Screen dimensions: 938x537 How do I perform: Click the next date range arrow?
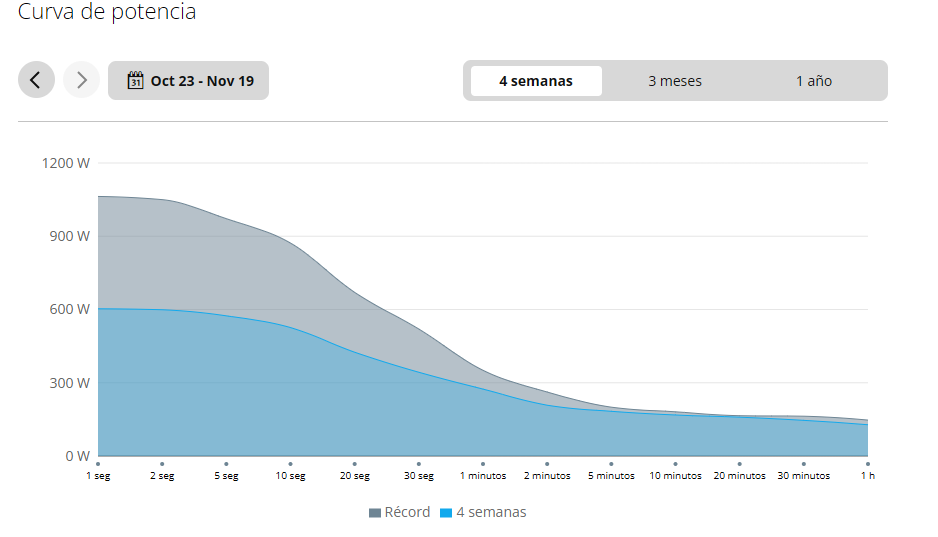pyautogui.click(x=82, y=81)
